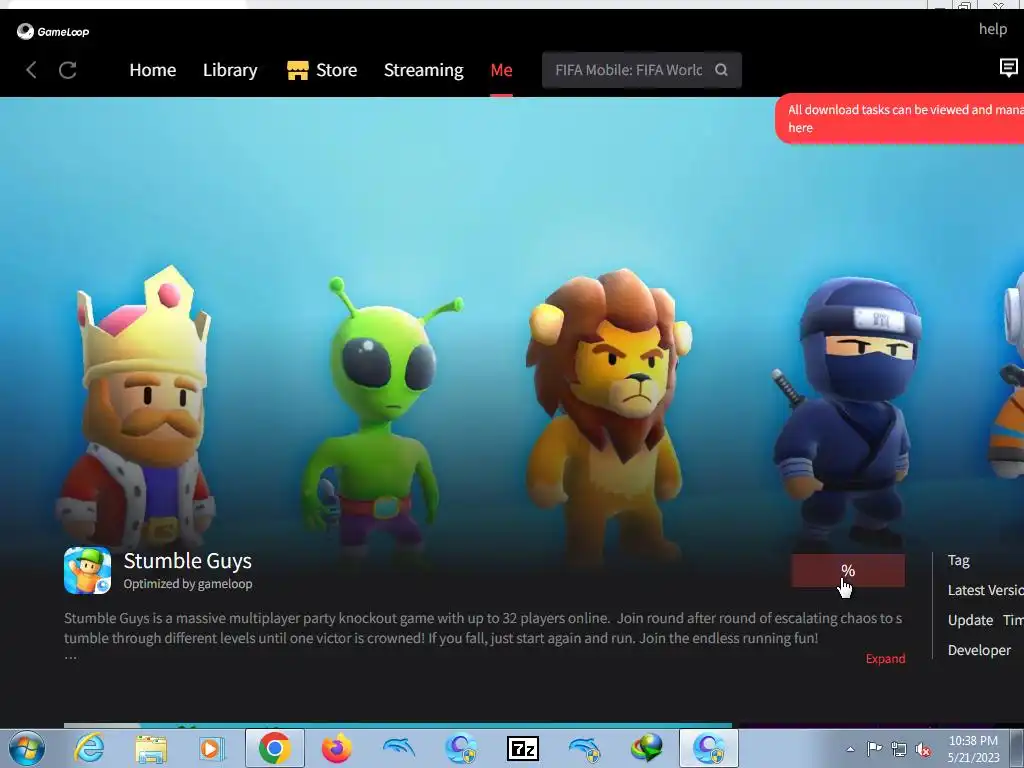Select the Me tab
Screen dimensions: 1024x768
[x=502, y=70]
